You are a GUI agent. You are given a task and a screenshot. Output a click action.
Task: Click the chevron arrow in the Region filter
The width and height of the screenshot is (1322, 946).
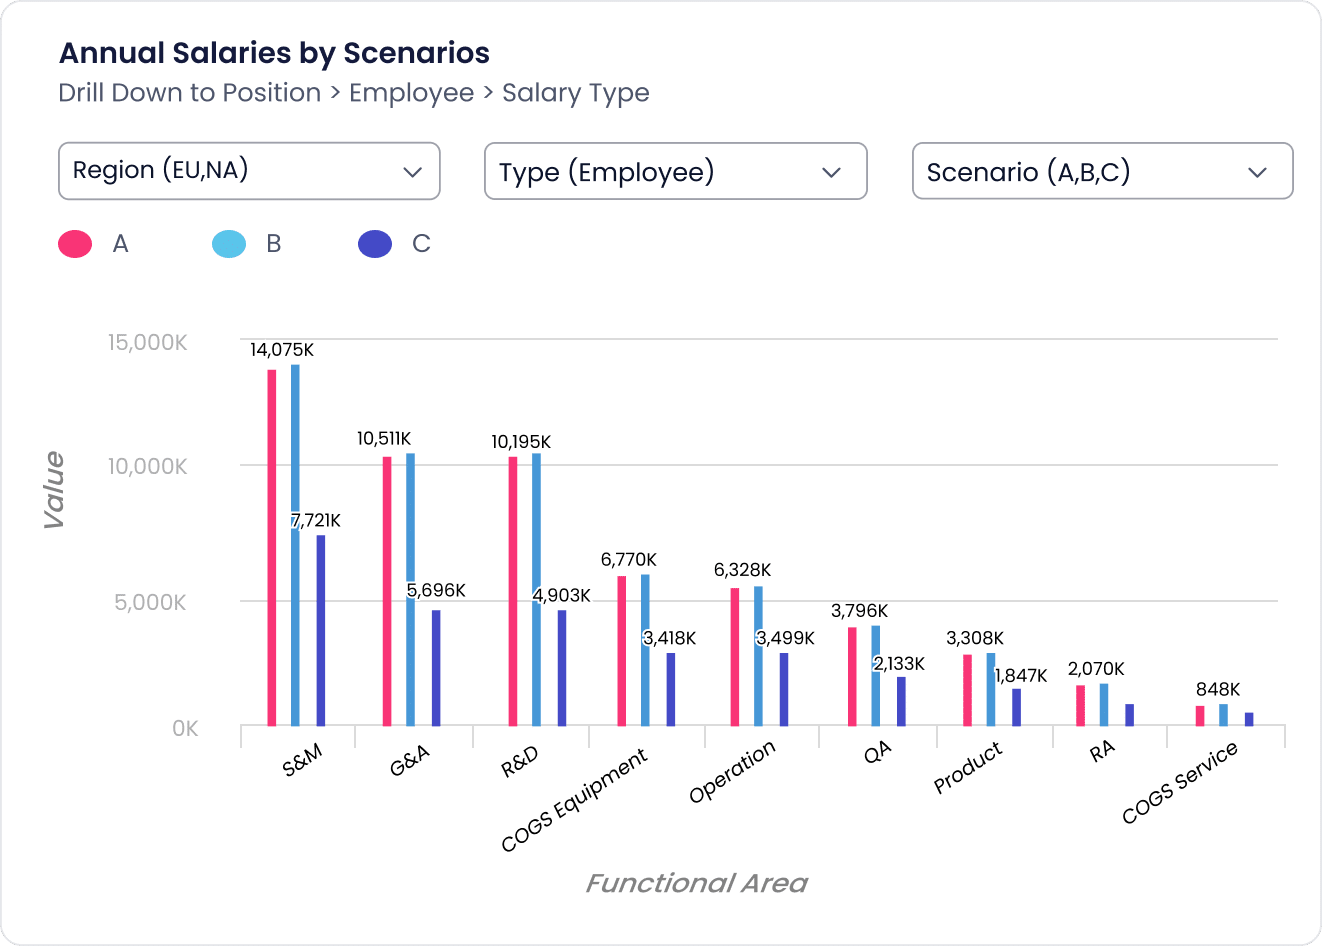(x=412, y=172)
